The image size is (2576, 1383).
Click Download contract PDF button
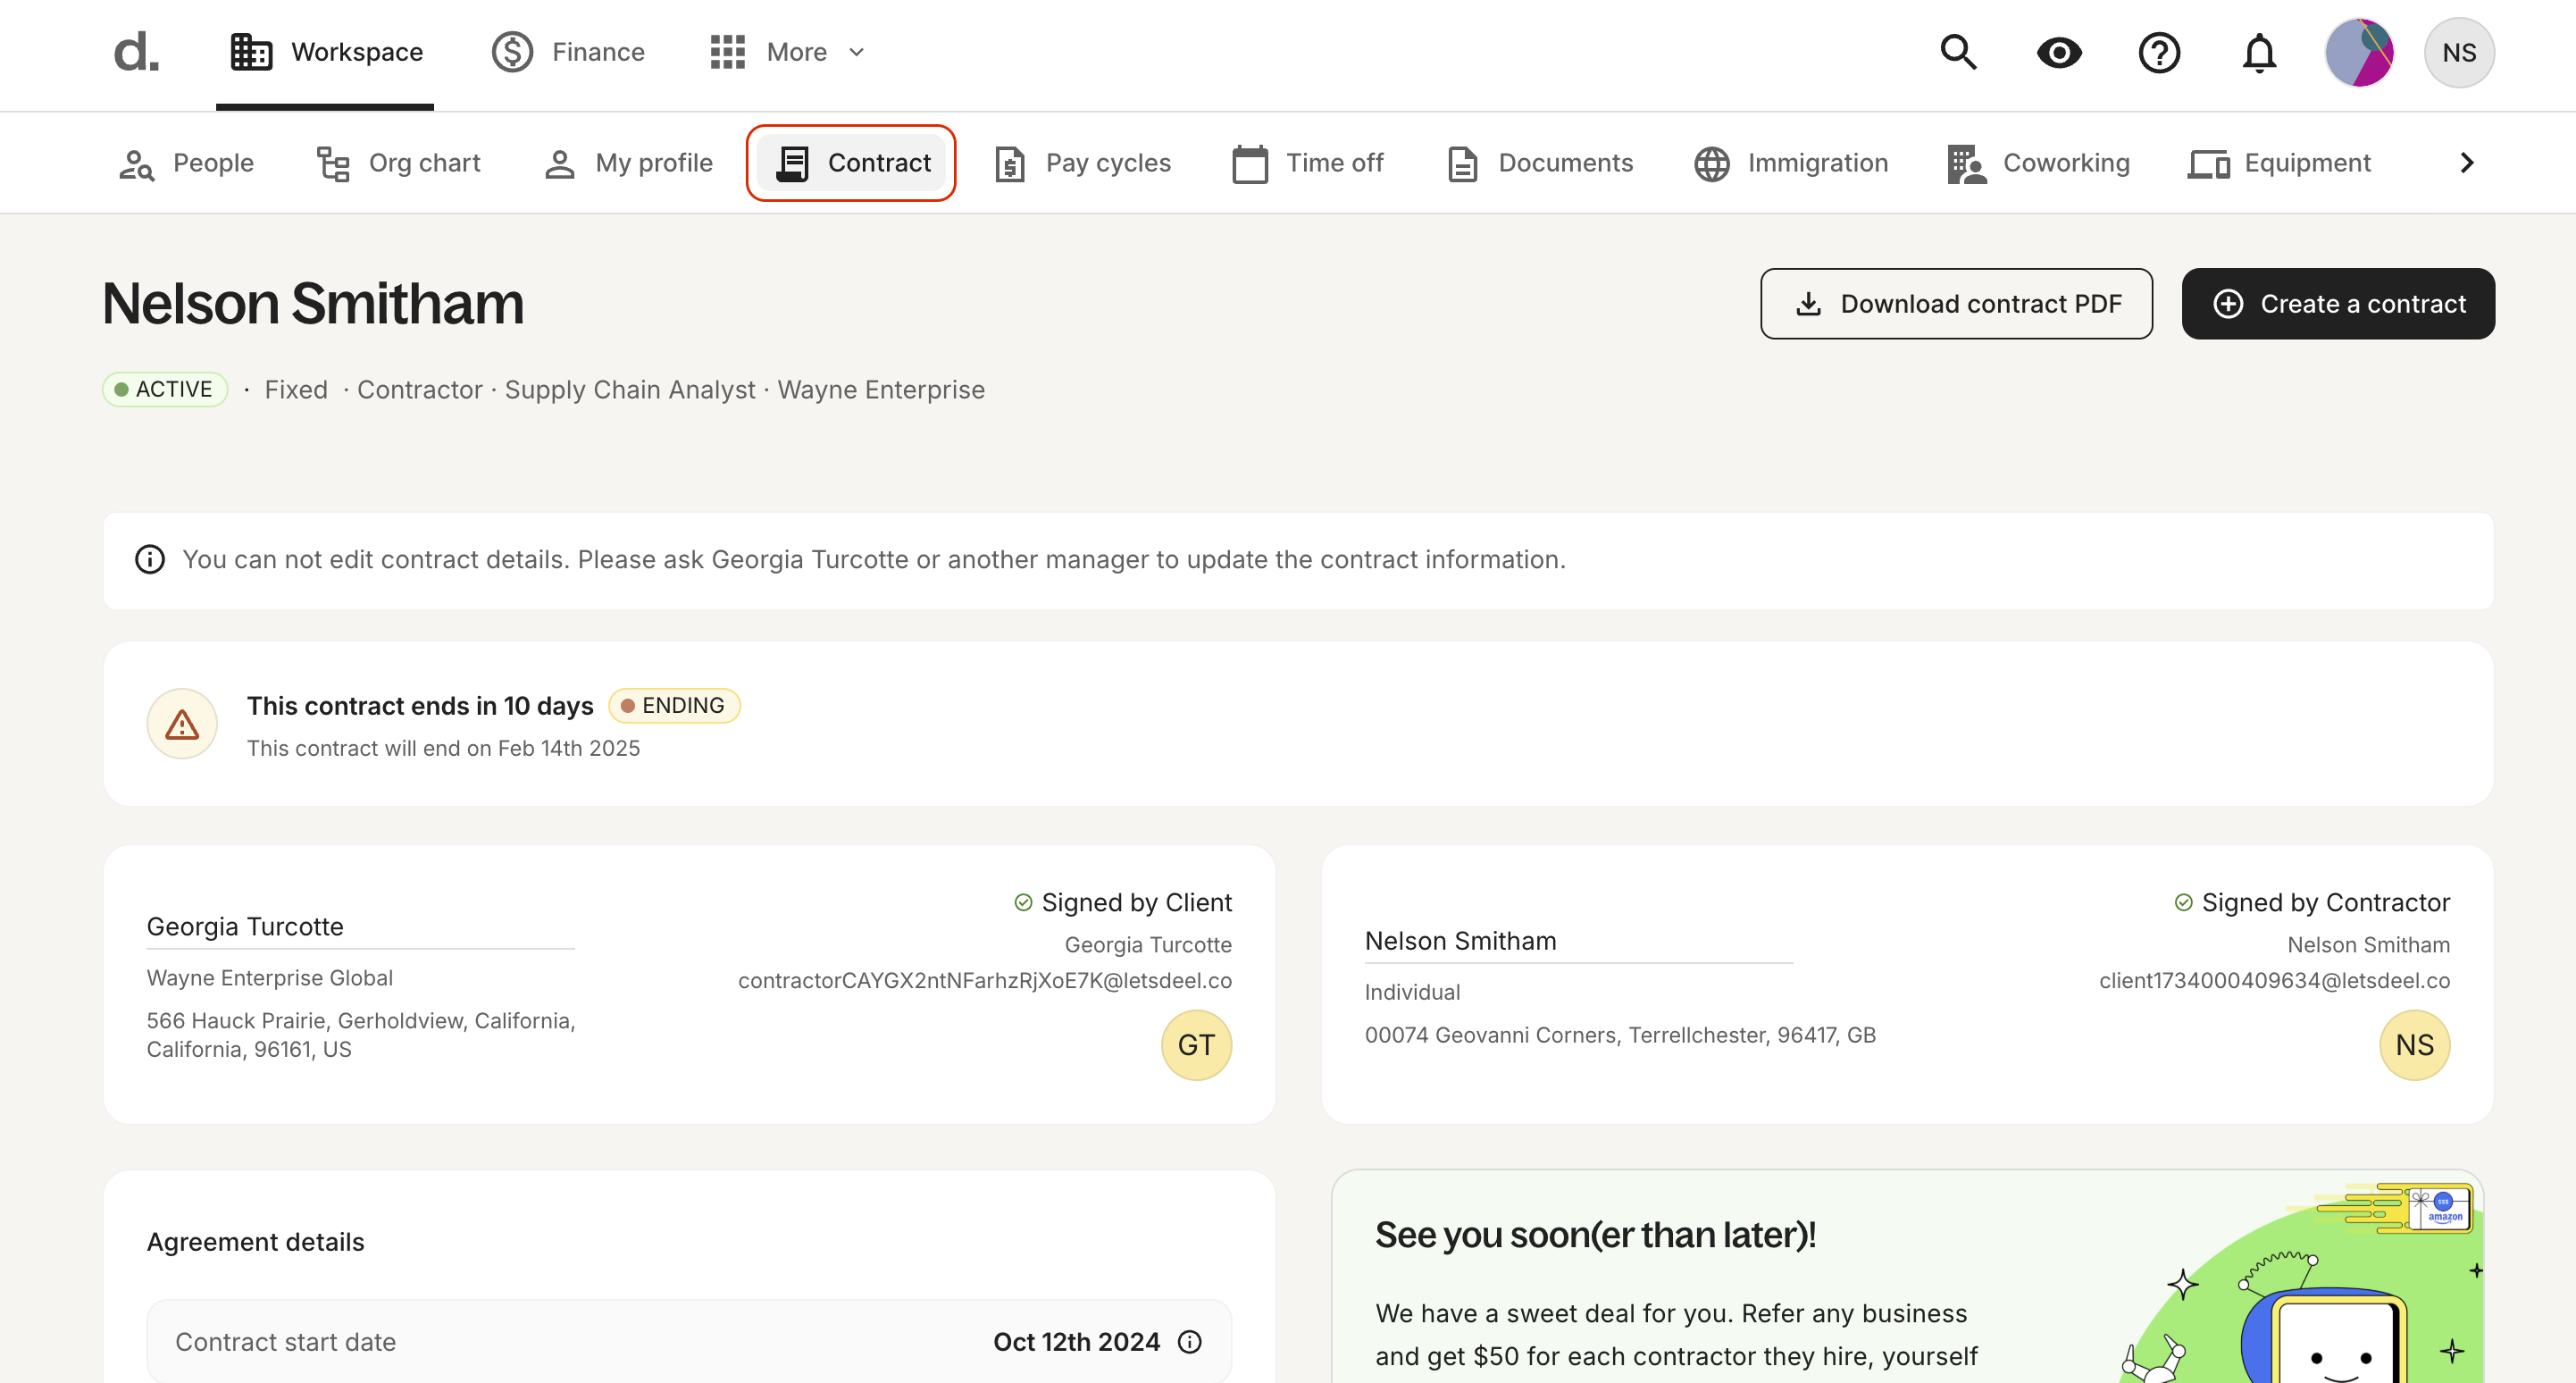point(1956,304)
